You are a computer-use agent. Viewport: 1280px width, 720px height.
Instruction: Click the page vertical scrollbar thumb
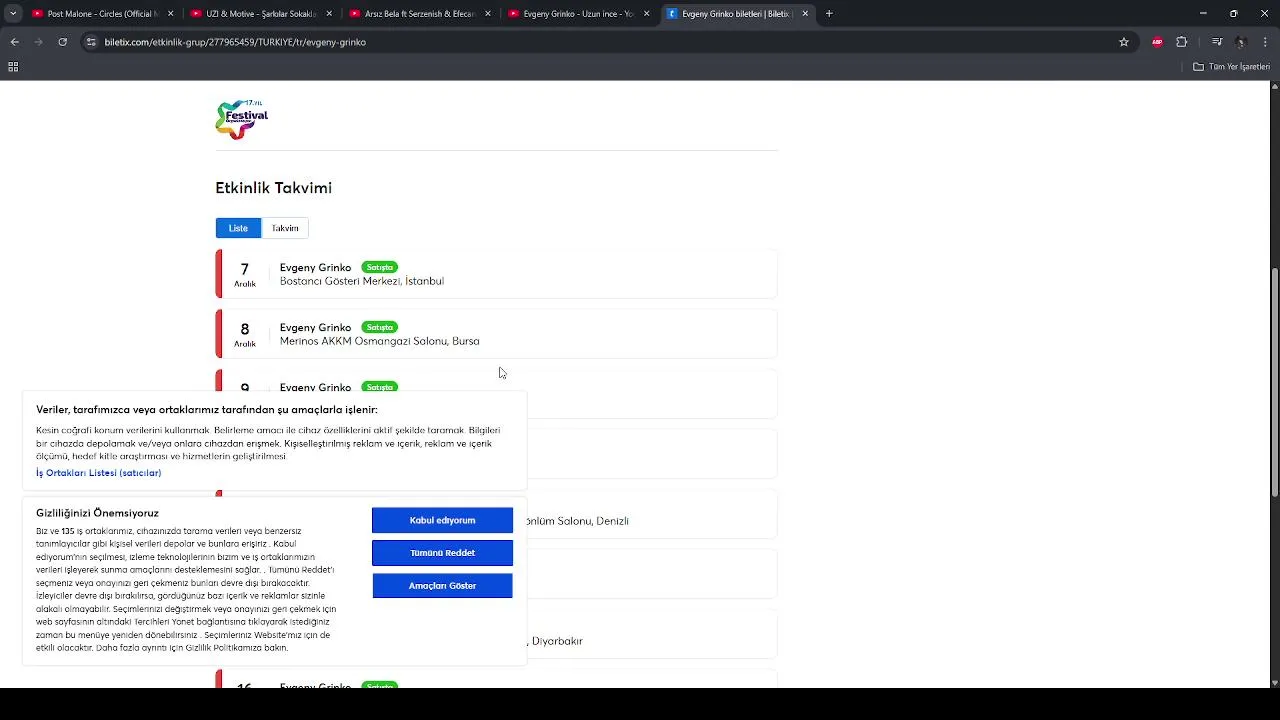click(1274, 382)
